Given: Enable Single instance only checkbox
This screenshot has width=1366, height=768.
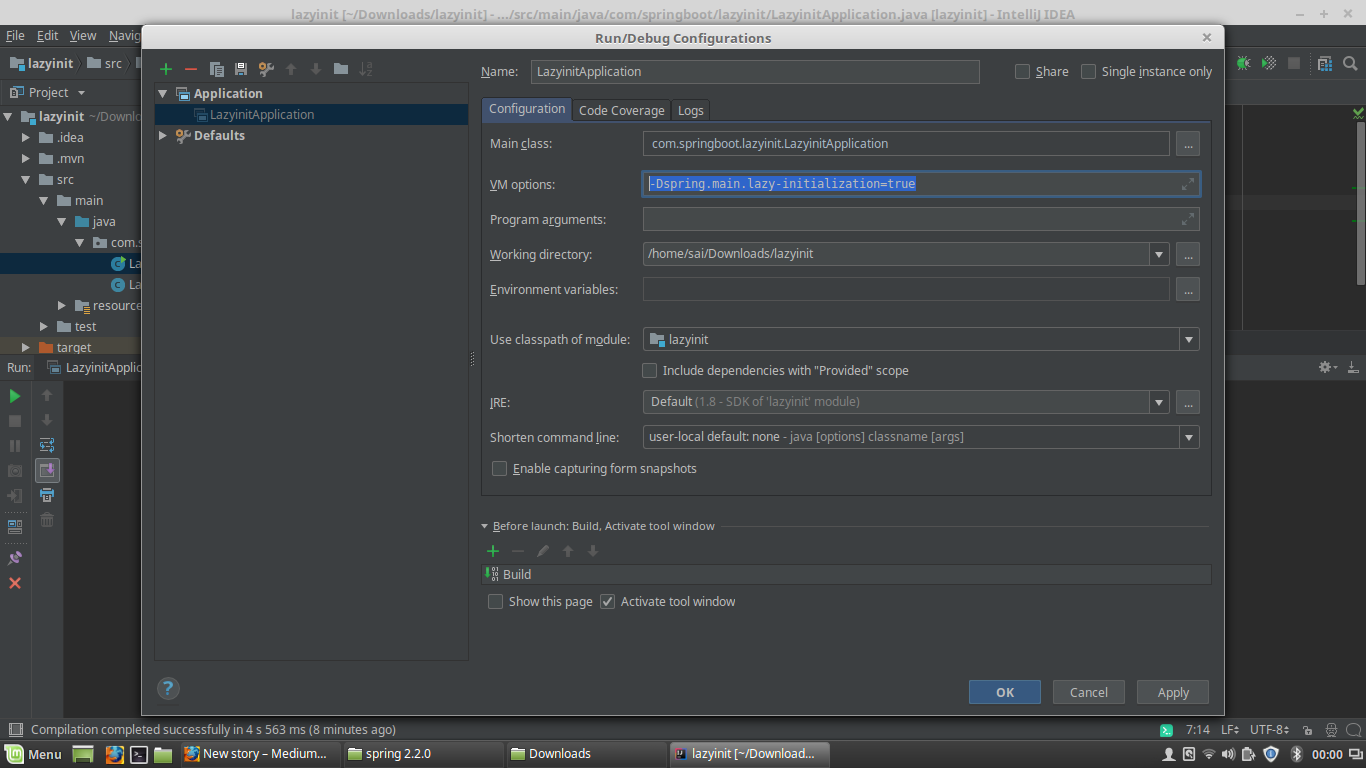Looking at the screenshot, I should pos(1088,72).
